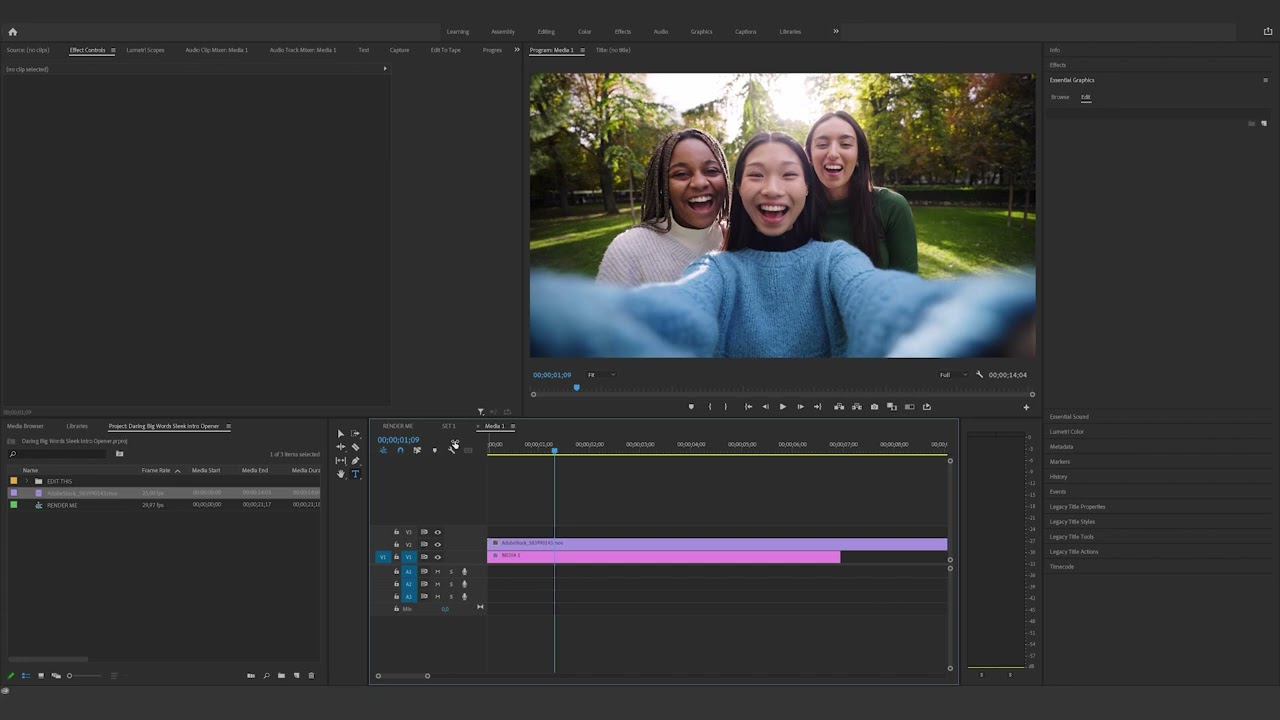Open Project panel menu icon
The image size is (1280, 720).
pos(228,427)
